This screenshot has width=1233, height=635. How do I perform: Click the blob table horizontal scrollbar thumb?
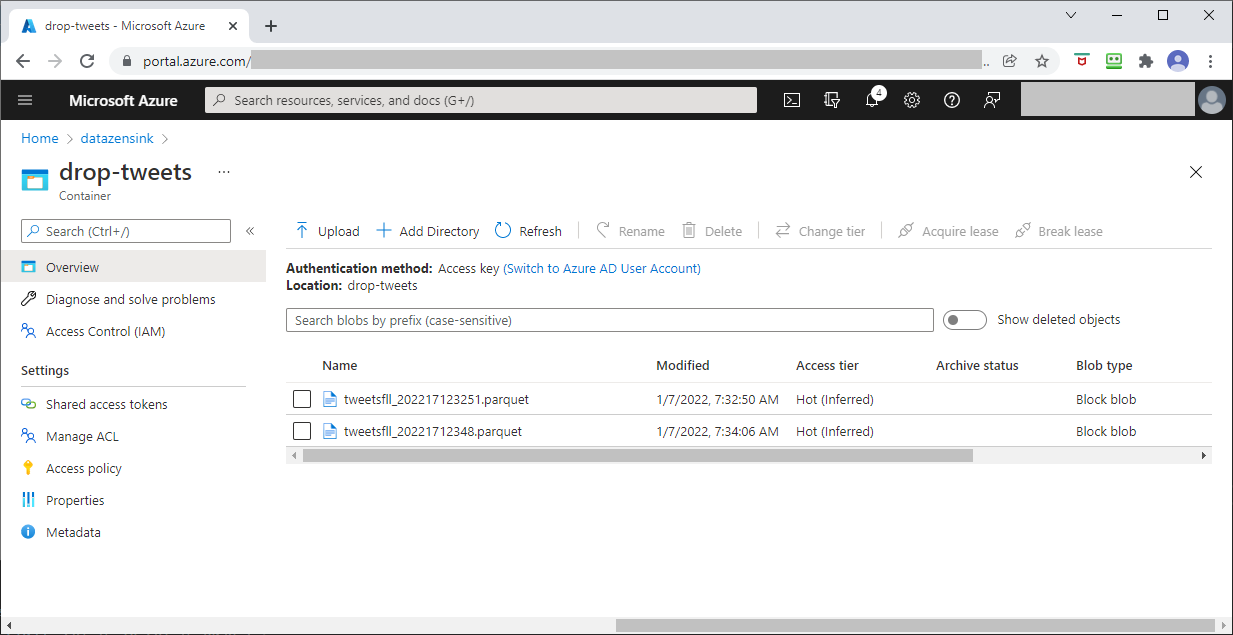click(x=638, y=455)
